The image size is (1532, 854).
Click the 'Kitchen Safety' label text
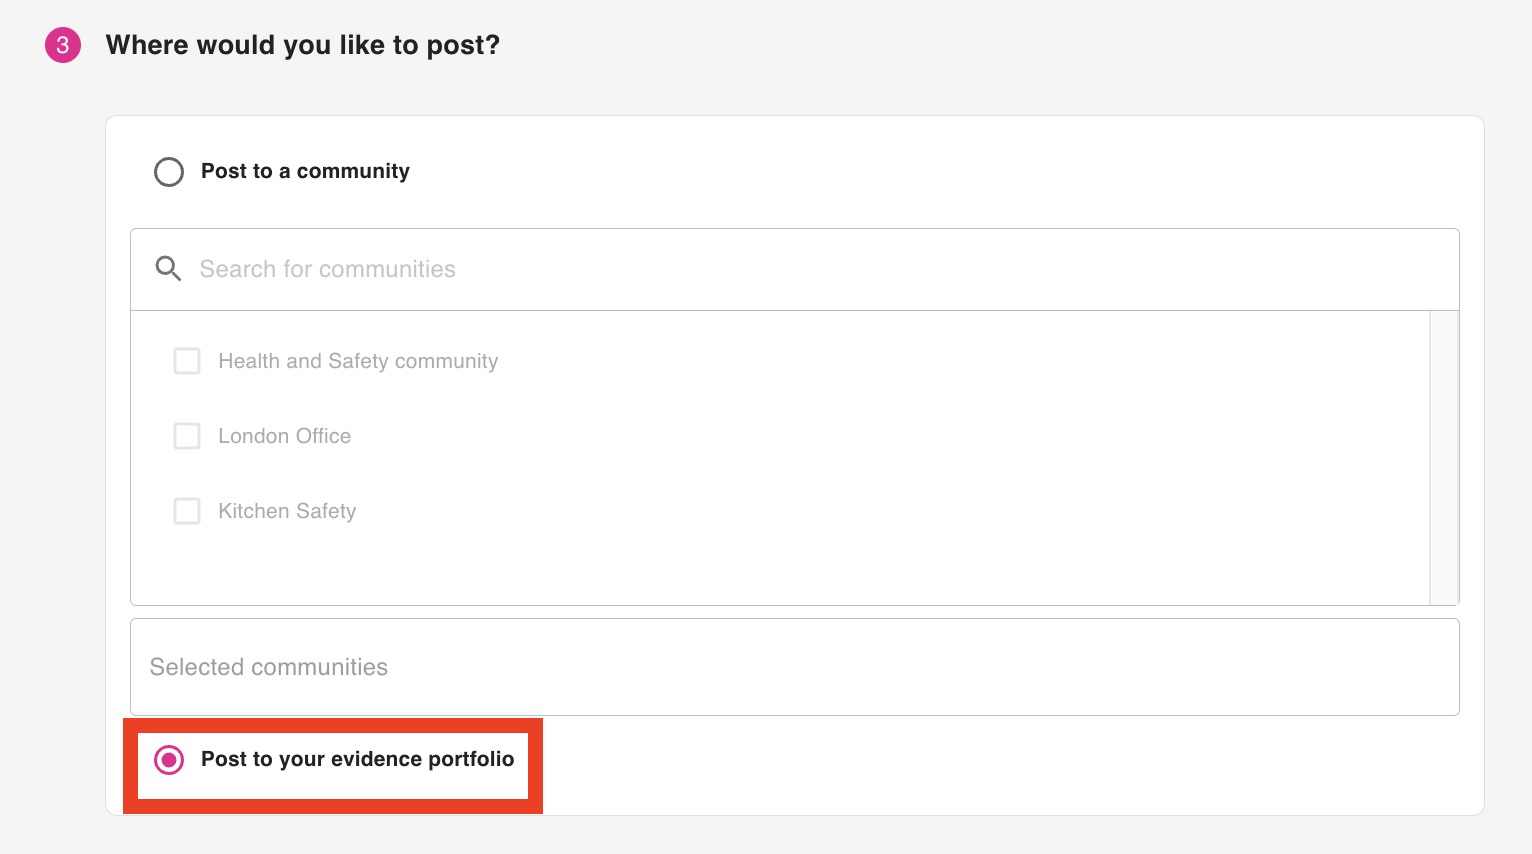click(x=287, y=511)
